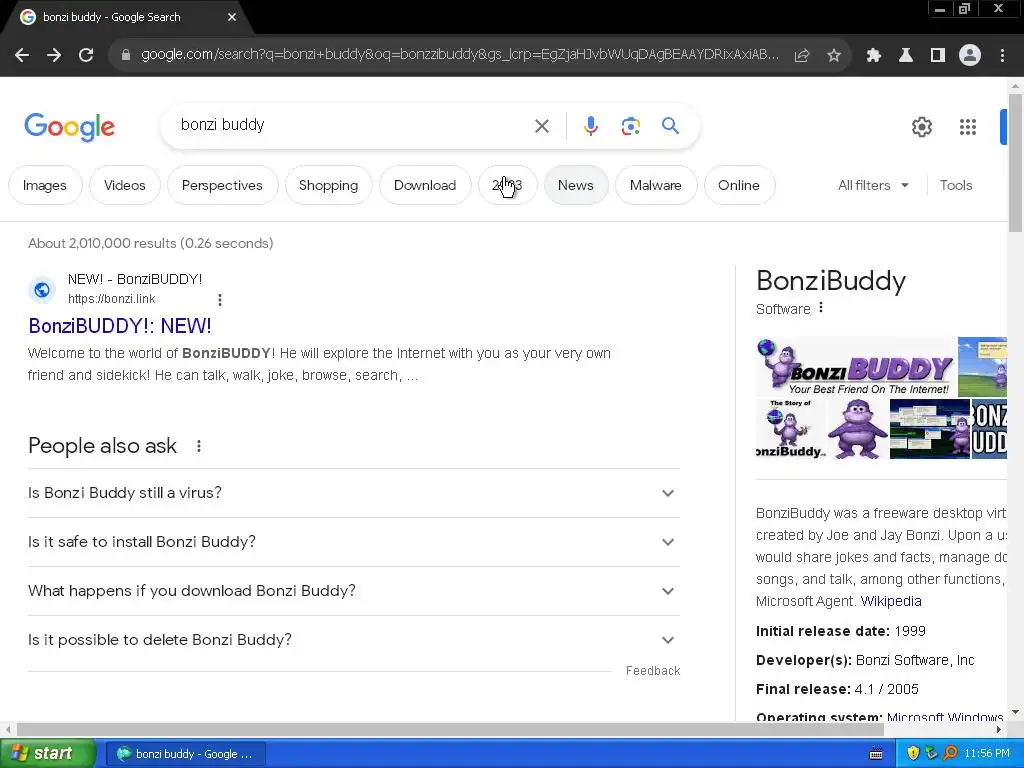
Task: Open People also ask three-dot options
Action: pyautogui.click(x=199, y=446)
